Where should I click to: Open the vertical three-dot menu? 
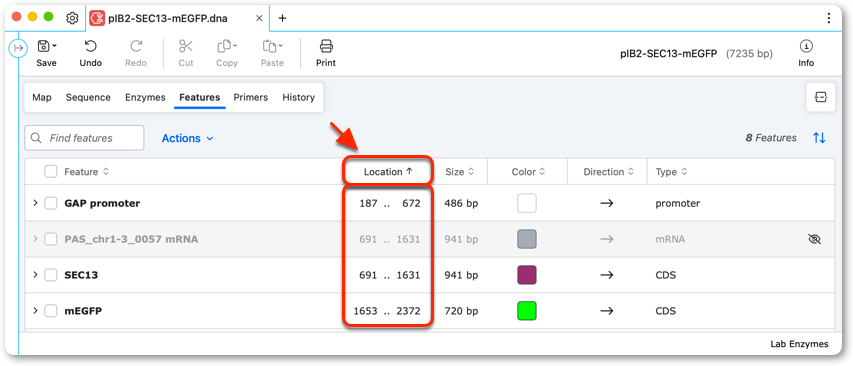(829, 18)
